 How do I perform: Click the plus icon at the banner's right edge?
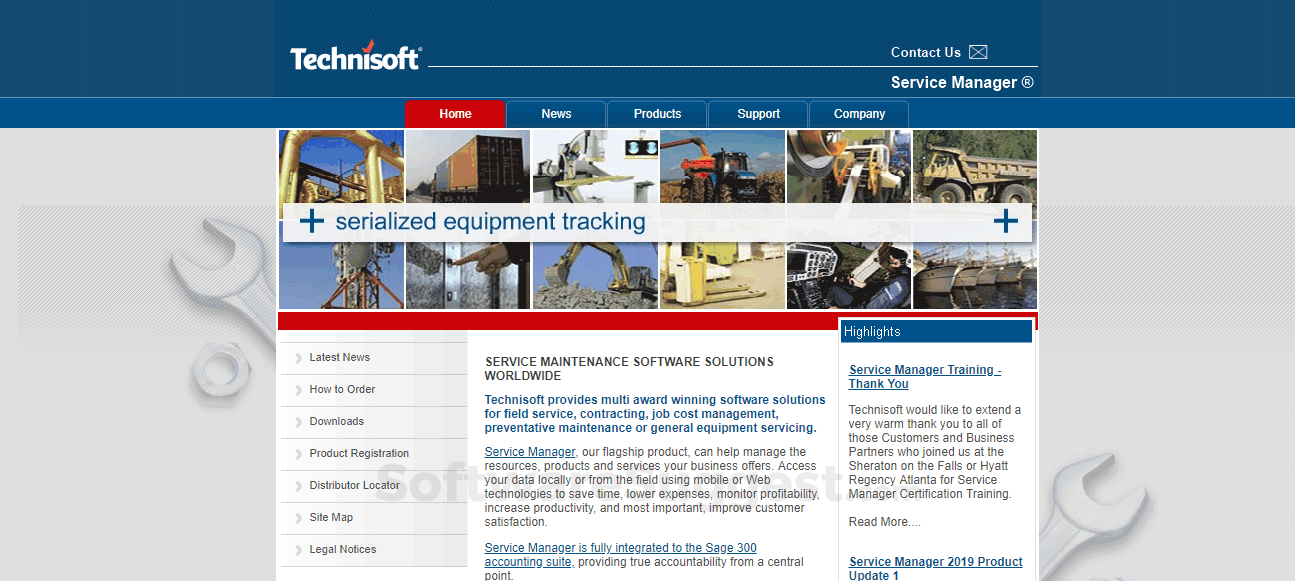coord(1006,221)
